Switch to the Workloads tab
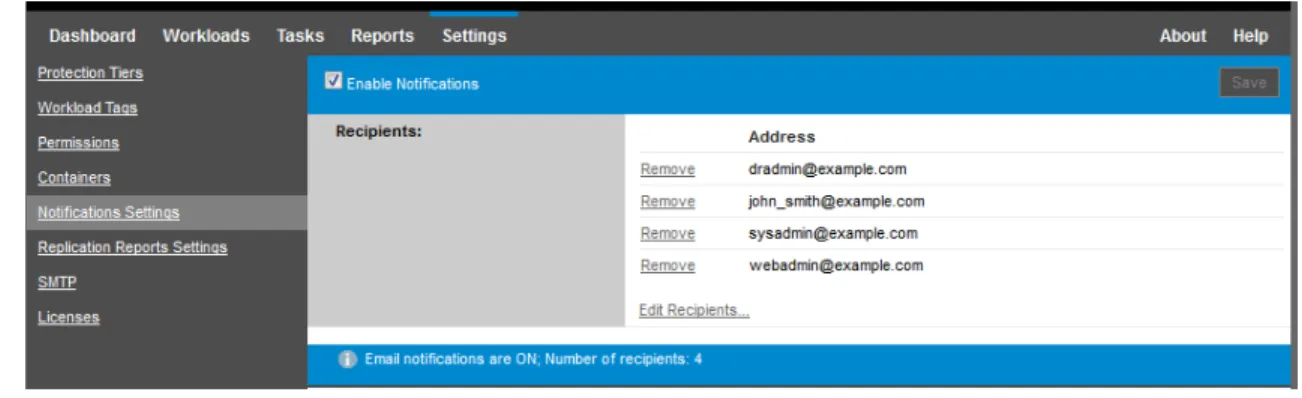The image size is (1302, 398). click(206, 36)
